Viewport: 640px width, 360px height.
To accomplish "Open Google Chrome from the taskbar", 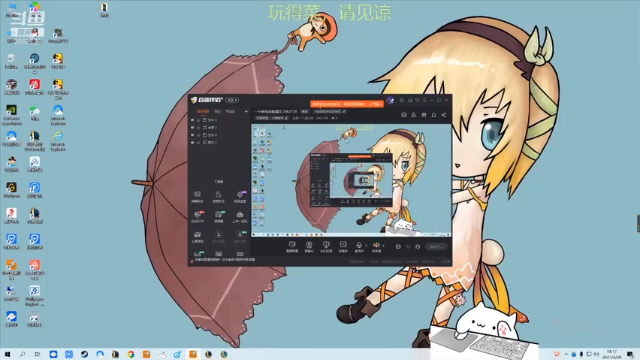I will 131,354.
